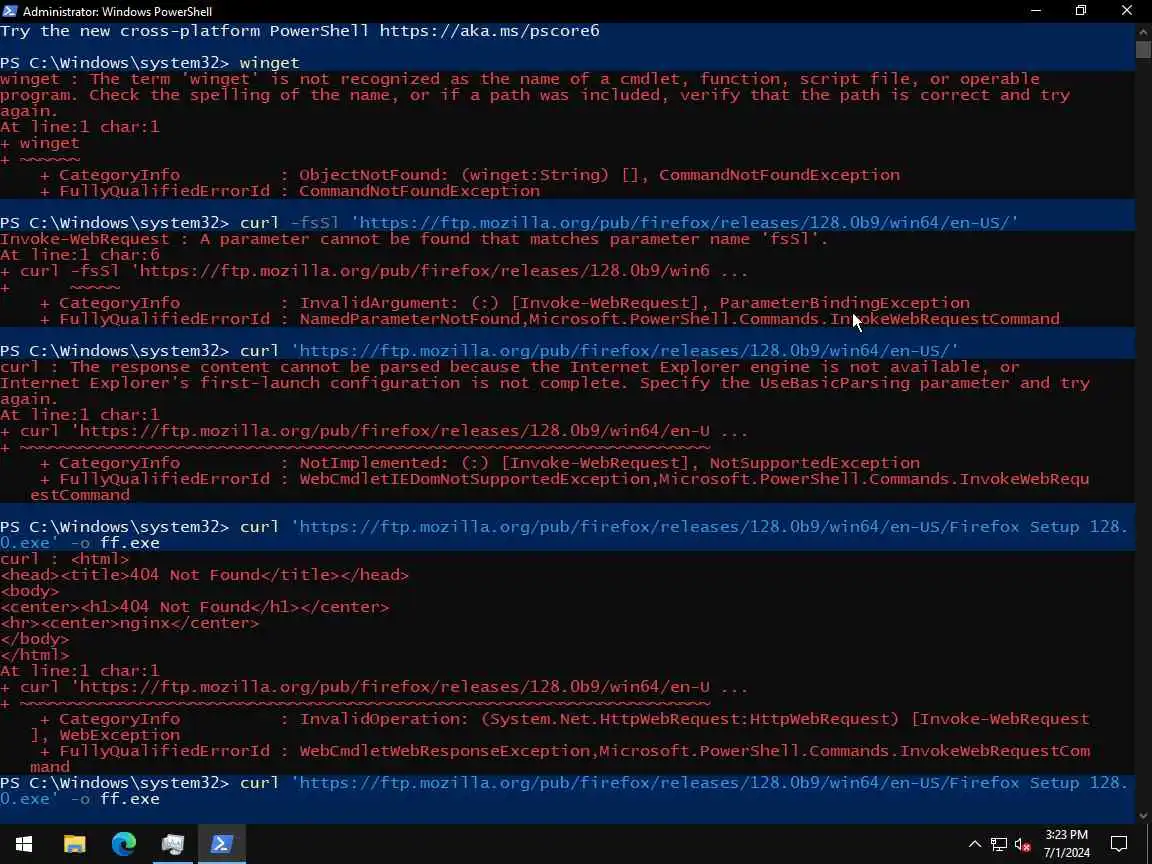The image size is (1152, 864).
Task: Open the Windows Start menu
Action: 24,844
